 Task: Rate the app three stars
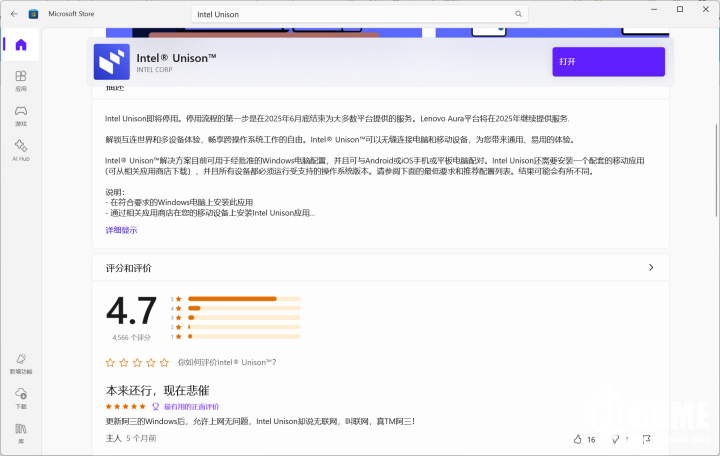(137, 363)
